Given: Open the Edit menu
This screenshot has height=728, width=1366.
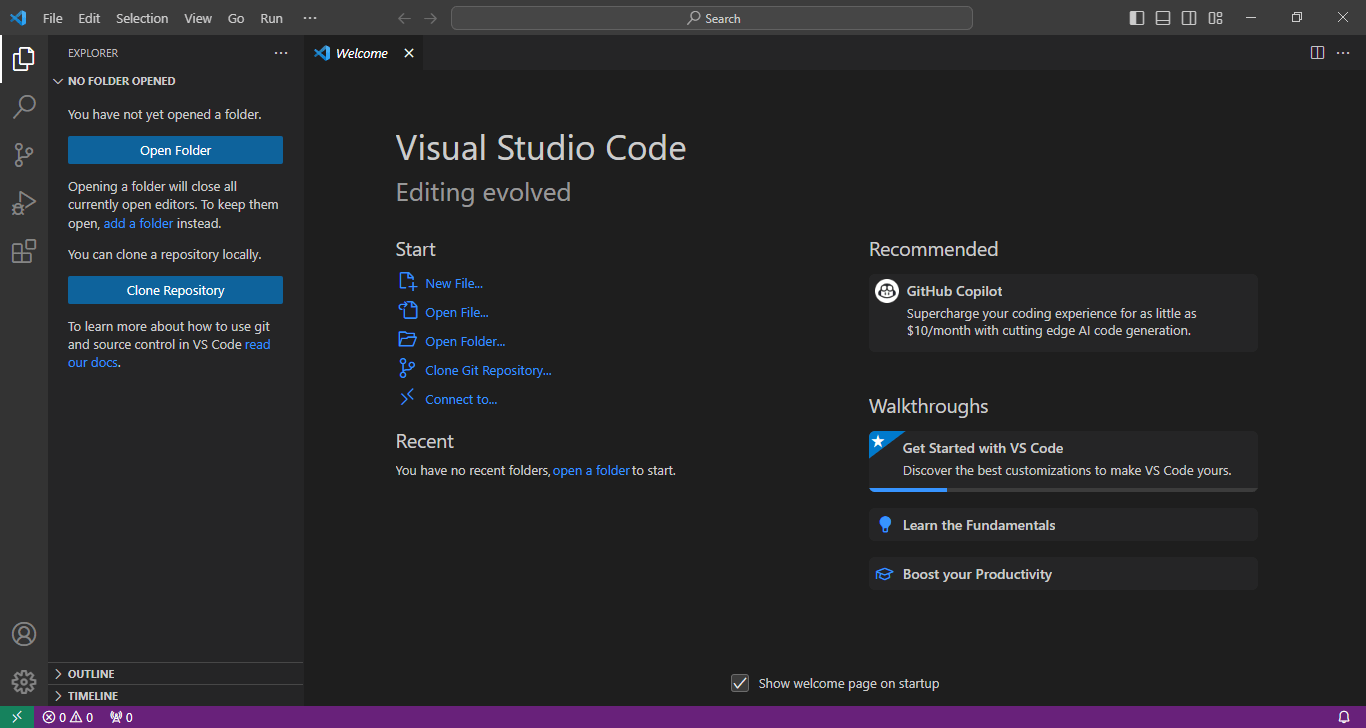Looking at the screenshot, I should 89,18.
